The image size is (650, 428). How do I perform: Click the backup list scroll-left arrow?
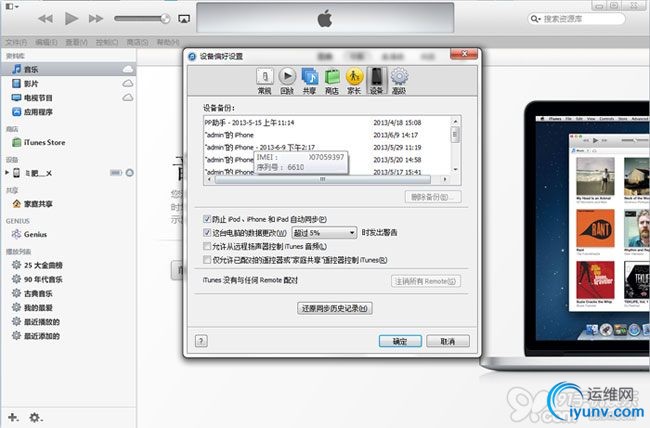pos(209,179)
